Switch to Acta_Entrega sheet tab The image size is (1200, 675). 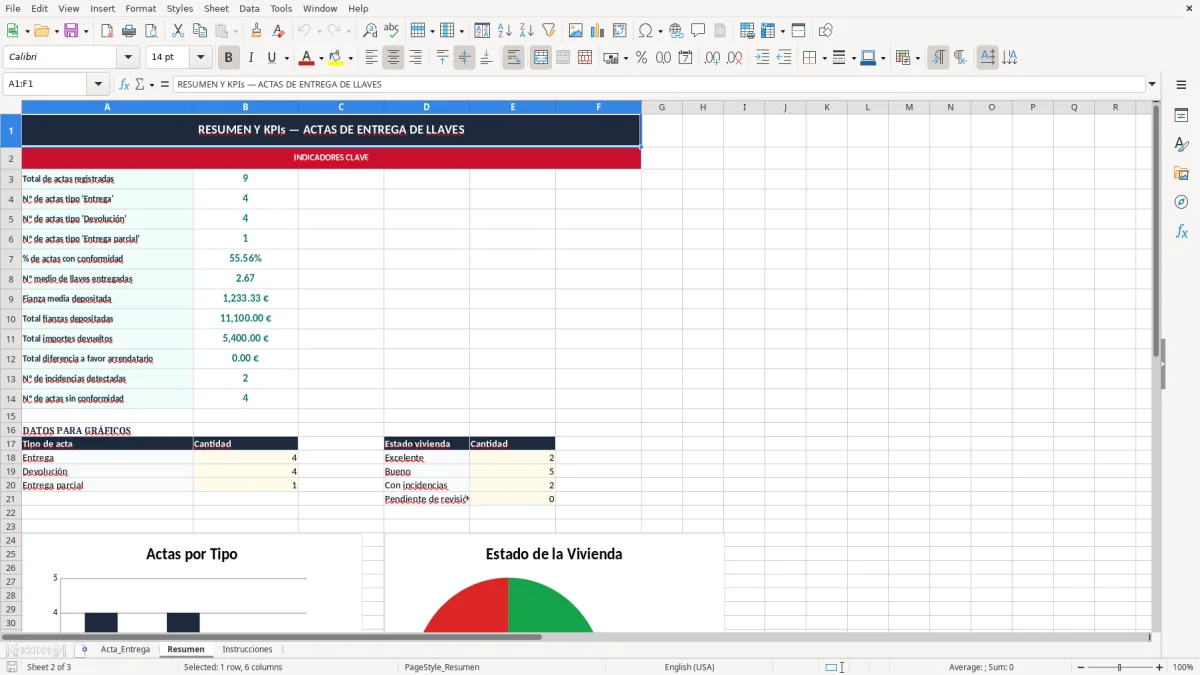point(125,649)
